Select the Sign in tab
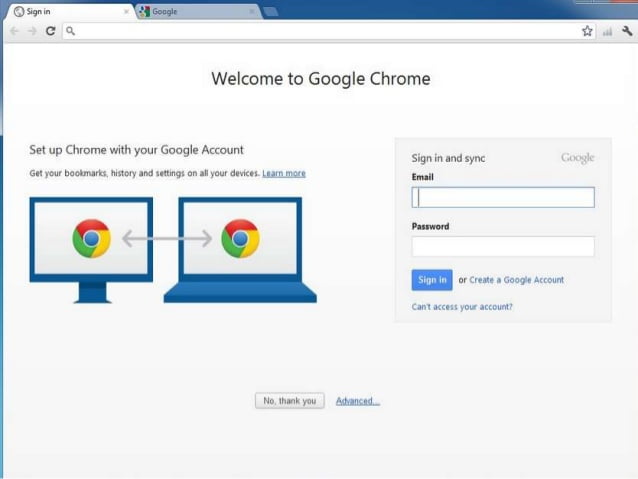 tap(70, 11)
